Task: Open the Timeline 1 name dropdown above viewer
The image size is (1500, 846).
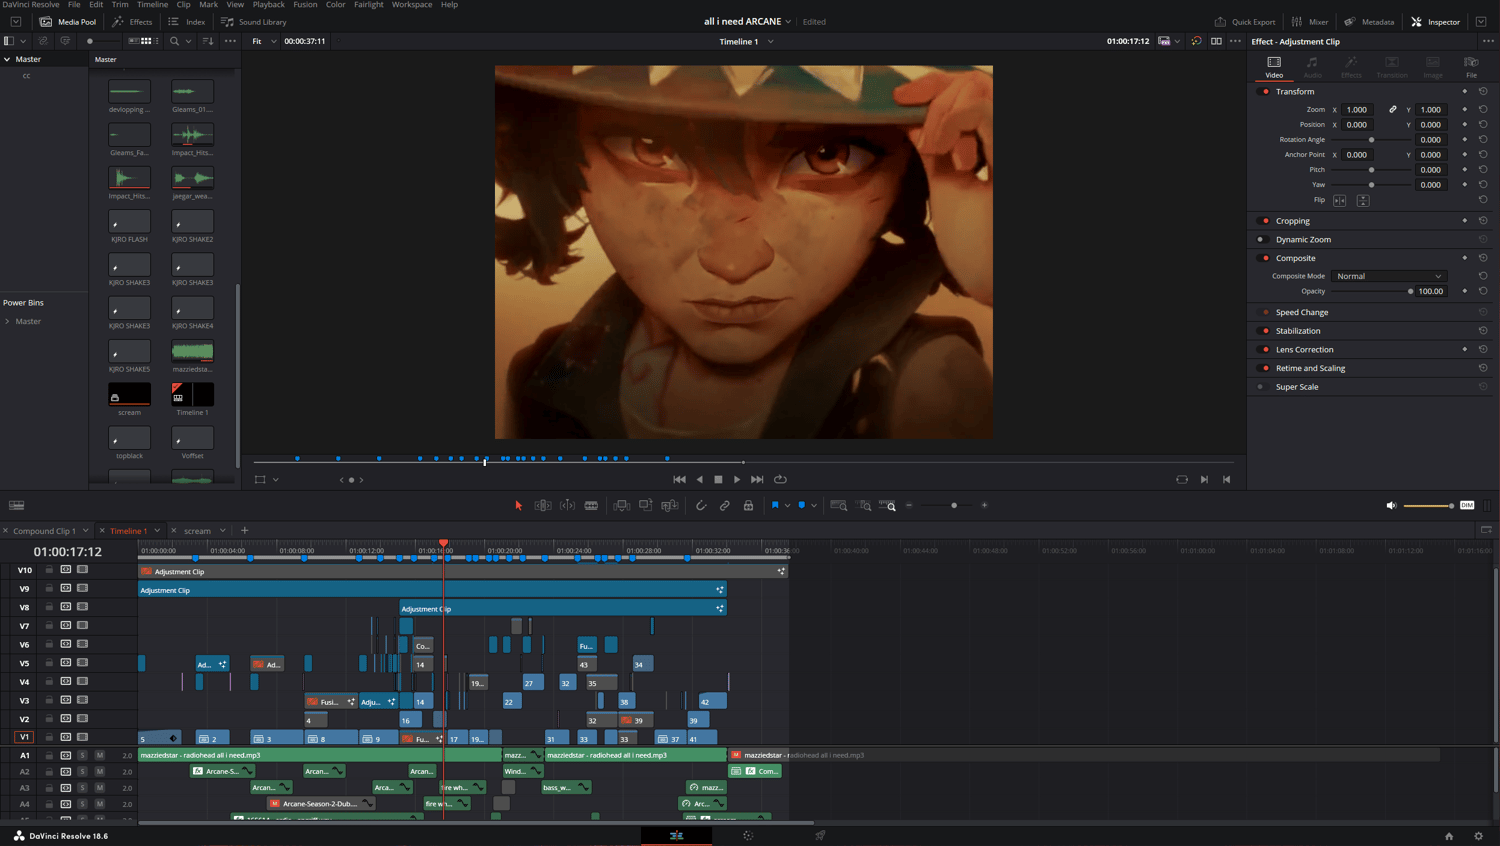Action: (x=771, y=41)
